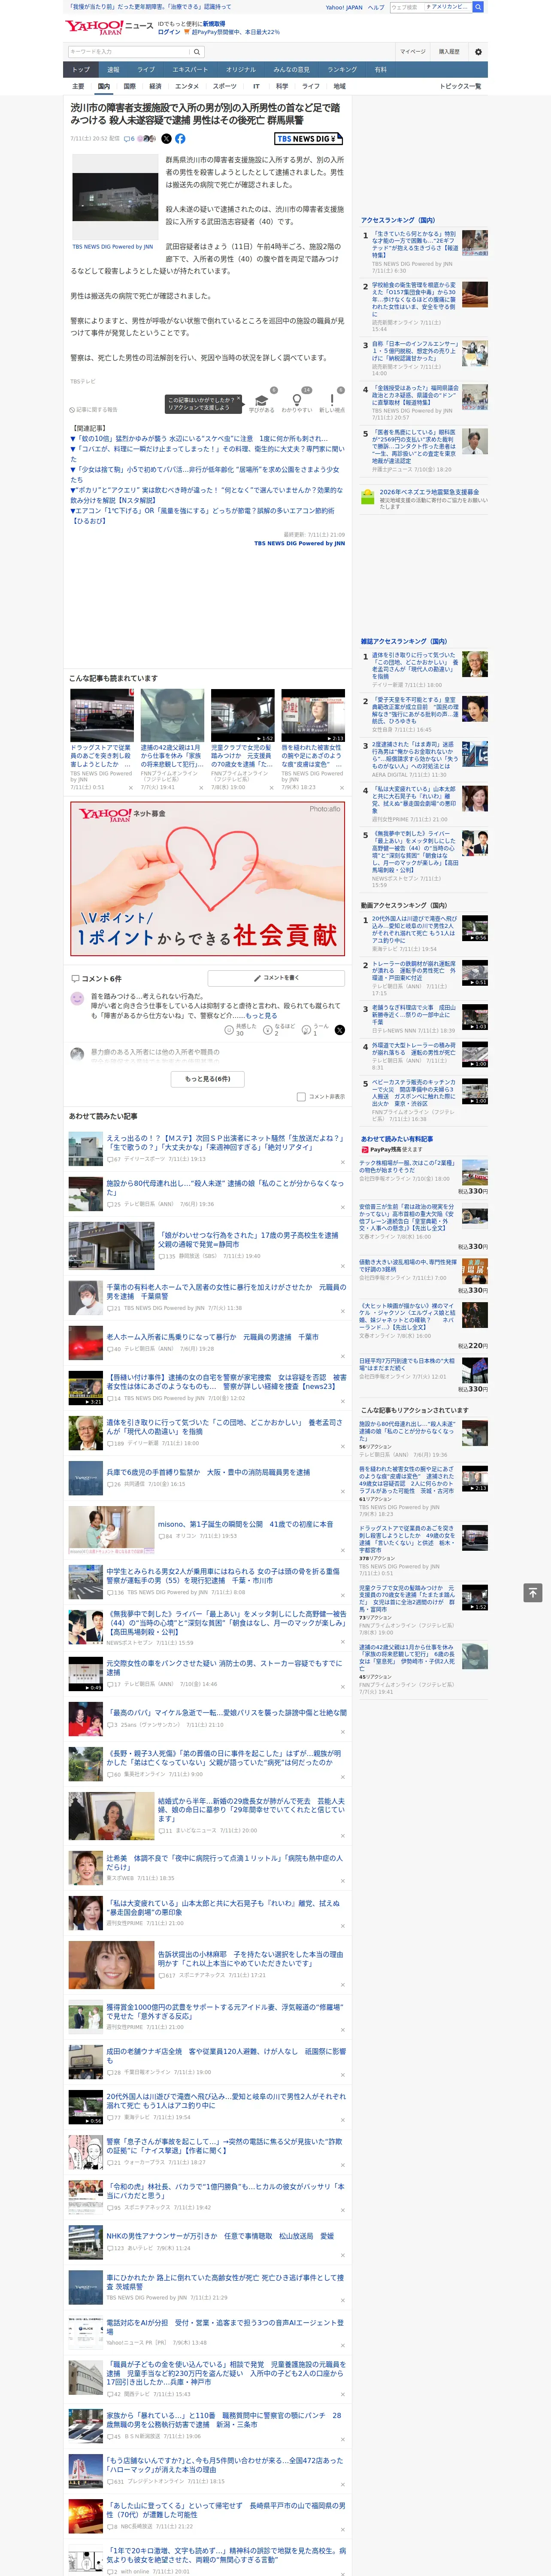Open the ランキング tab in navigation
Screen dimensions: 551x2576
click(x=342, y=69)
